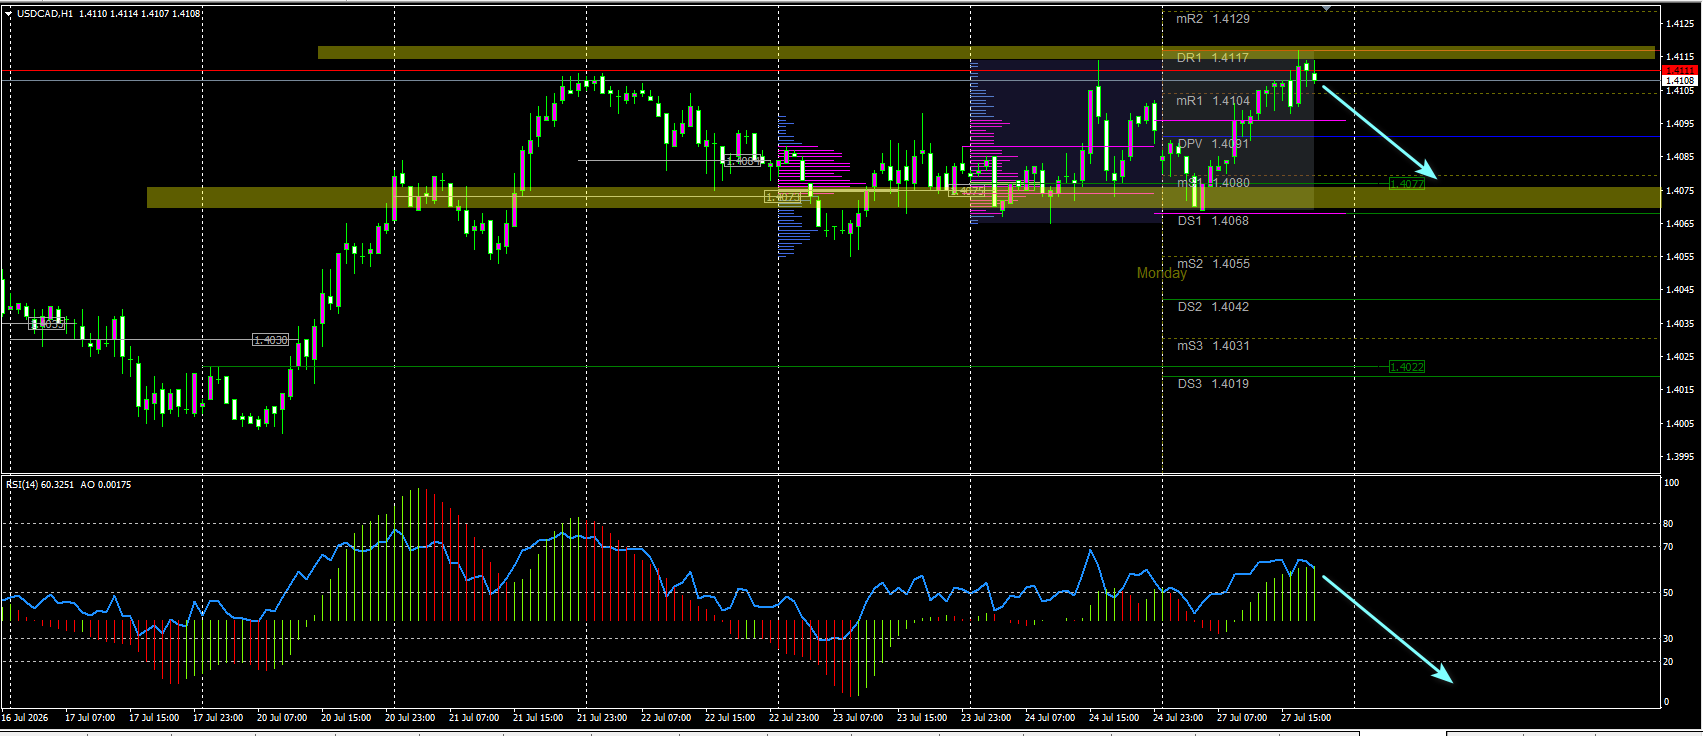Select the USDCAD,H1 symbol title
1703x736 pixels.
tap(45, 14)
